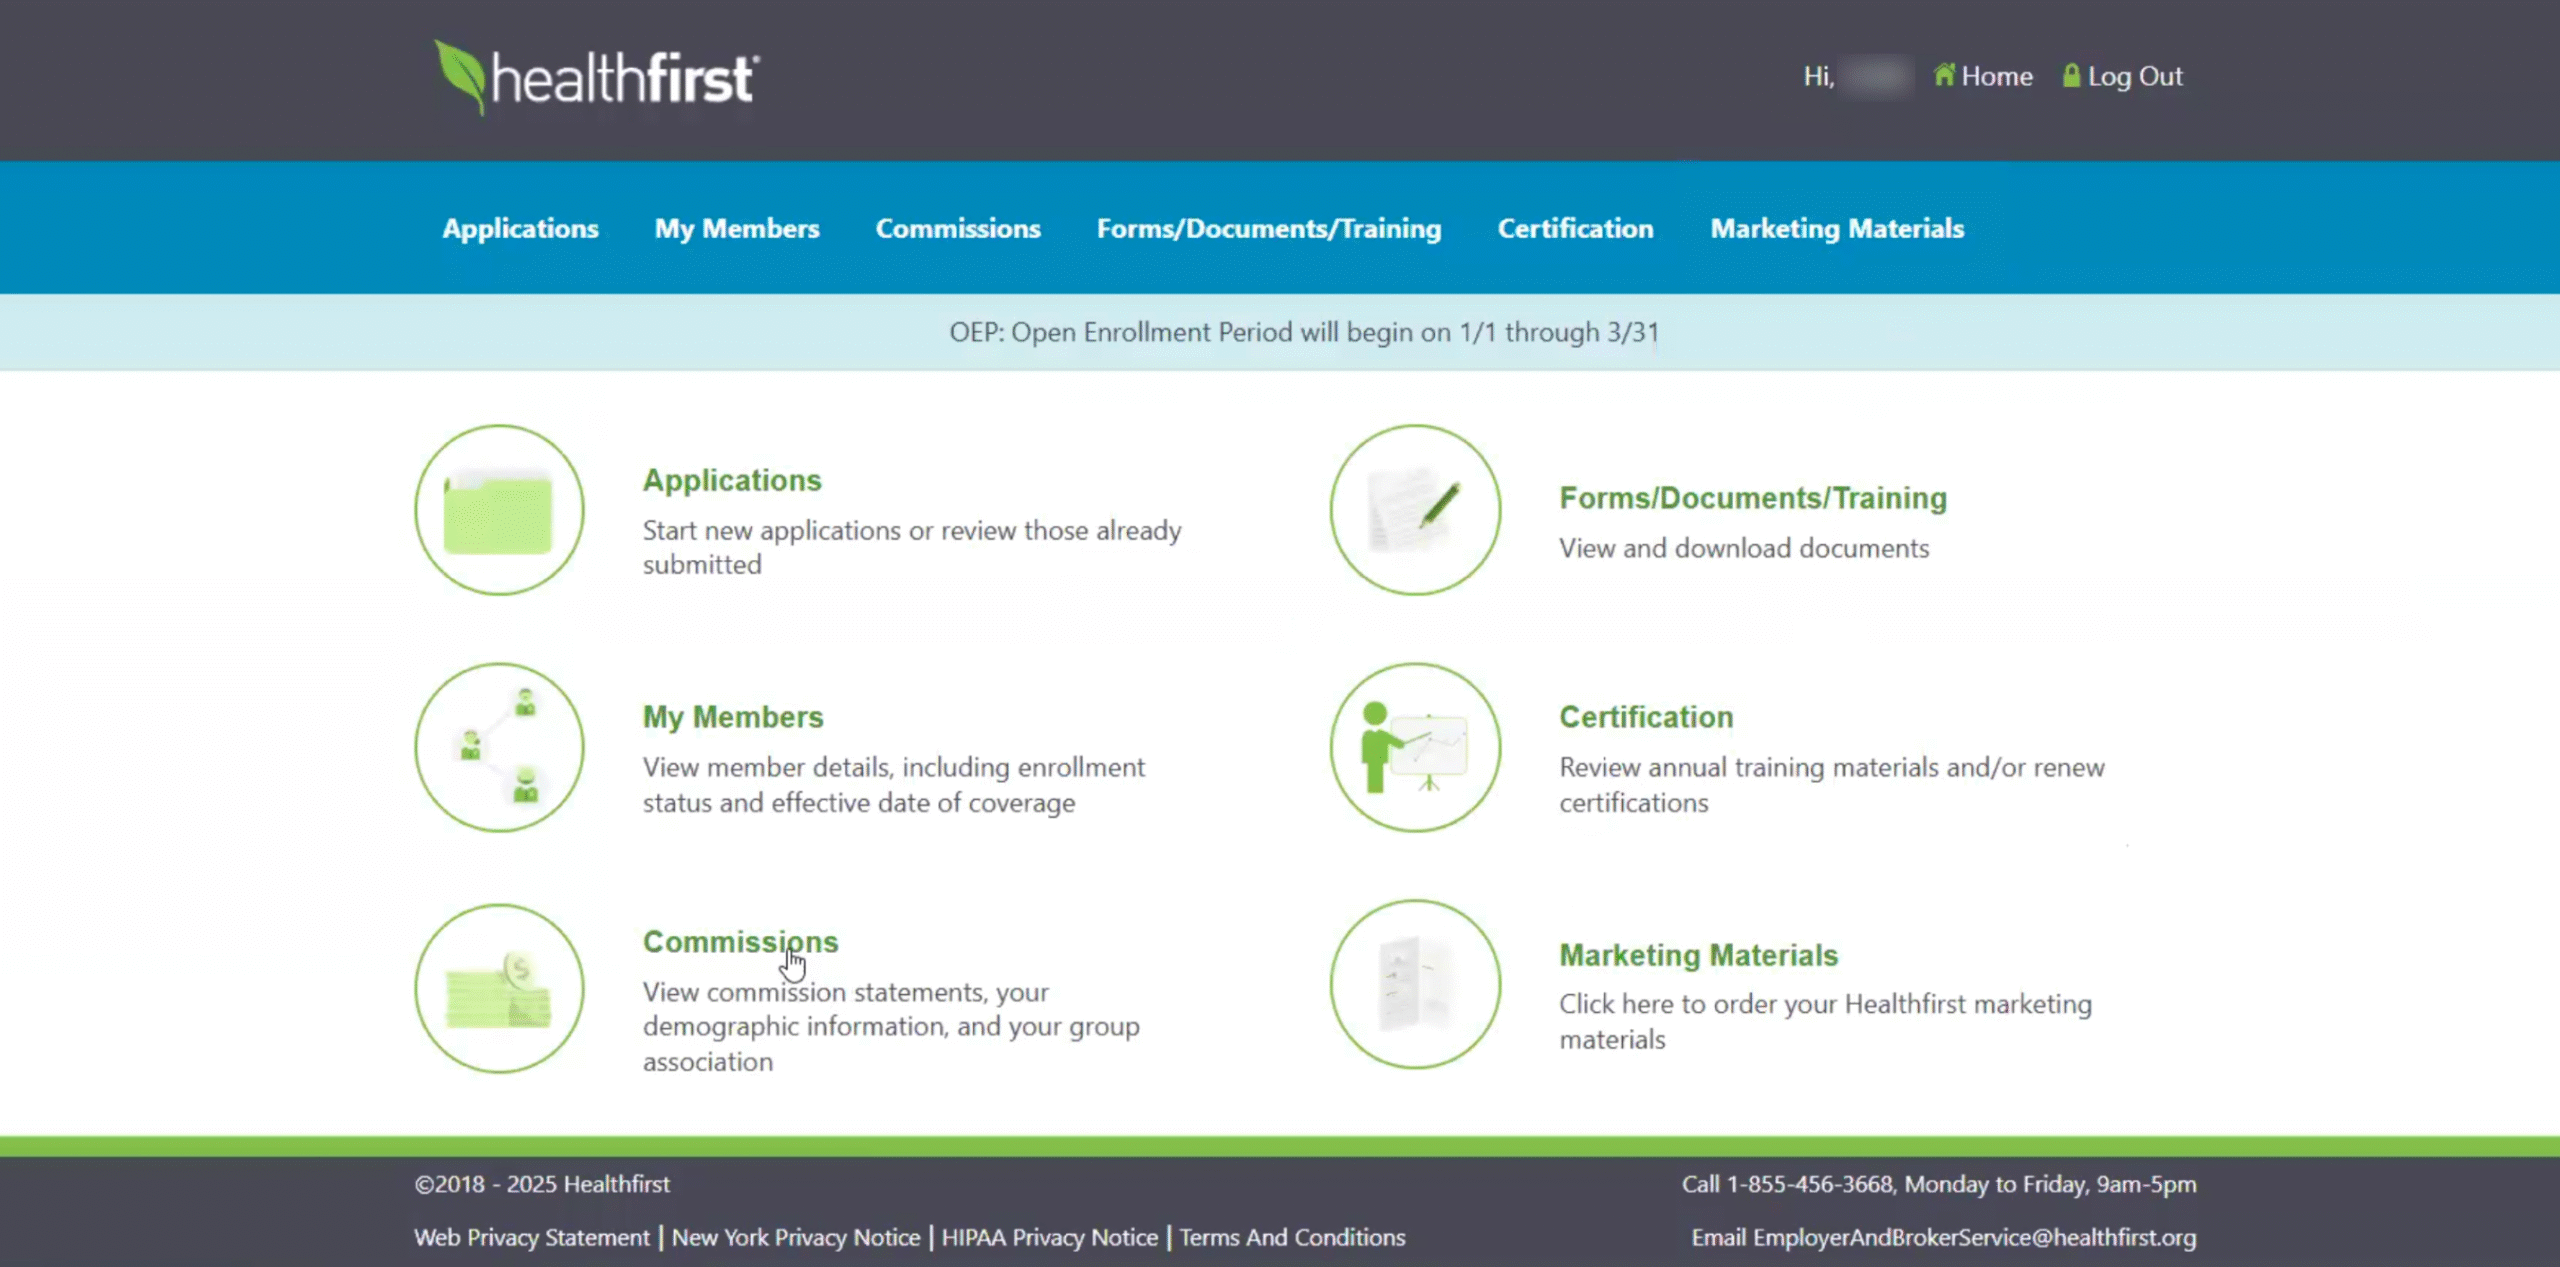Open HIPAA Privacy Notice footer link
Viewport: 2560px width, 1267px height.
(x=1049, y=1237)
